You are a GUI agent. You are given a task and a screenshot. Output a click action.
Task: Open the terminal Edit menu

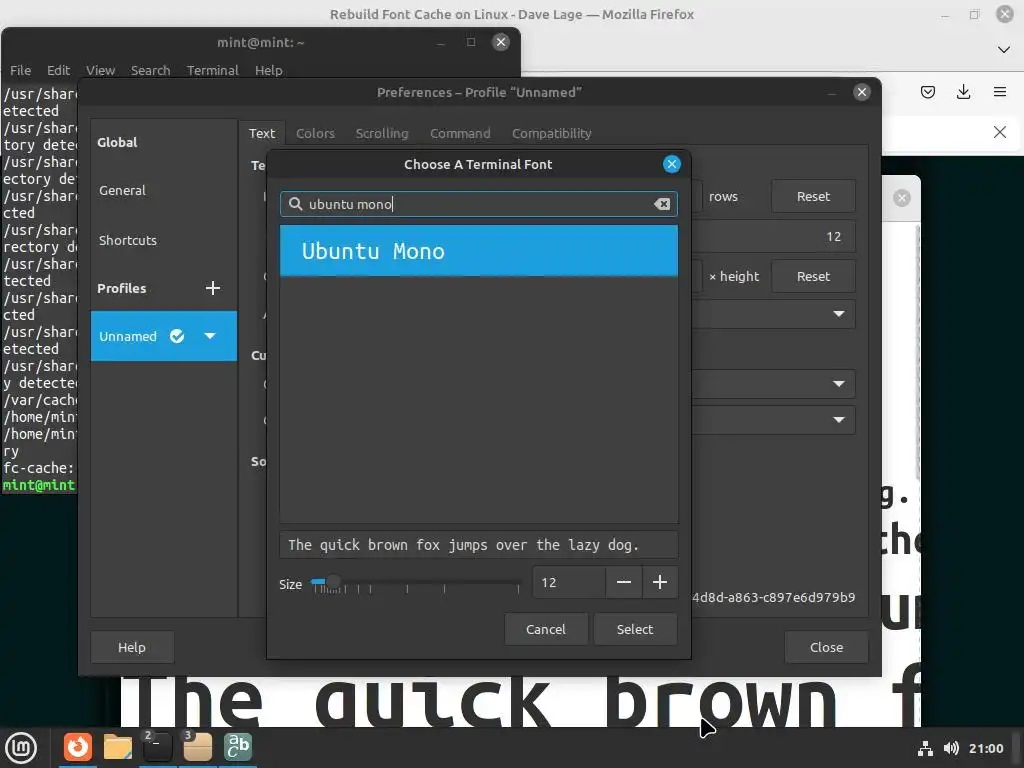pyautogui.click(x=58, y=71)
